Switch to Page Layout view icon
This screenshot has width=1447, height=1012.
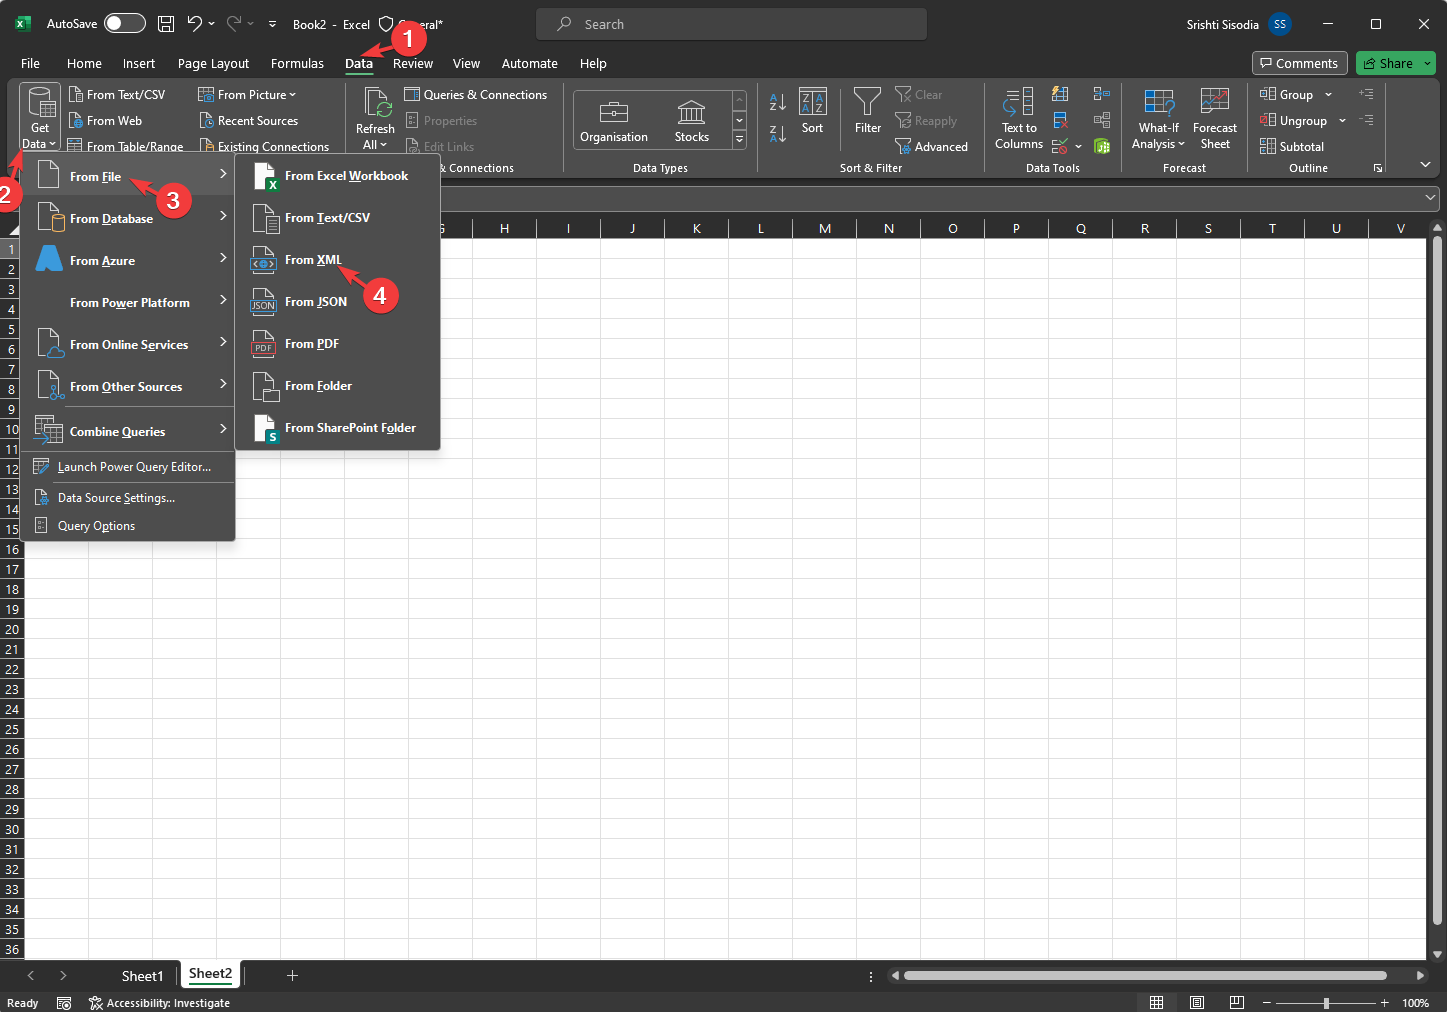click(1197, 1002)
